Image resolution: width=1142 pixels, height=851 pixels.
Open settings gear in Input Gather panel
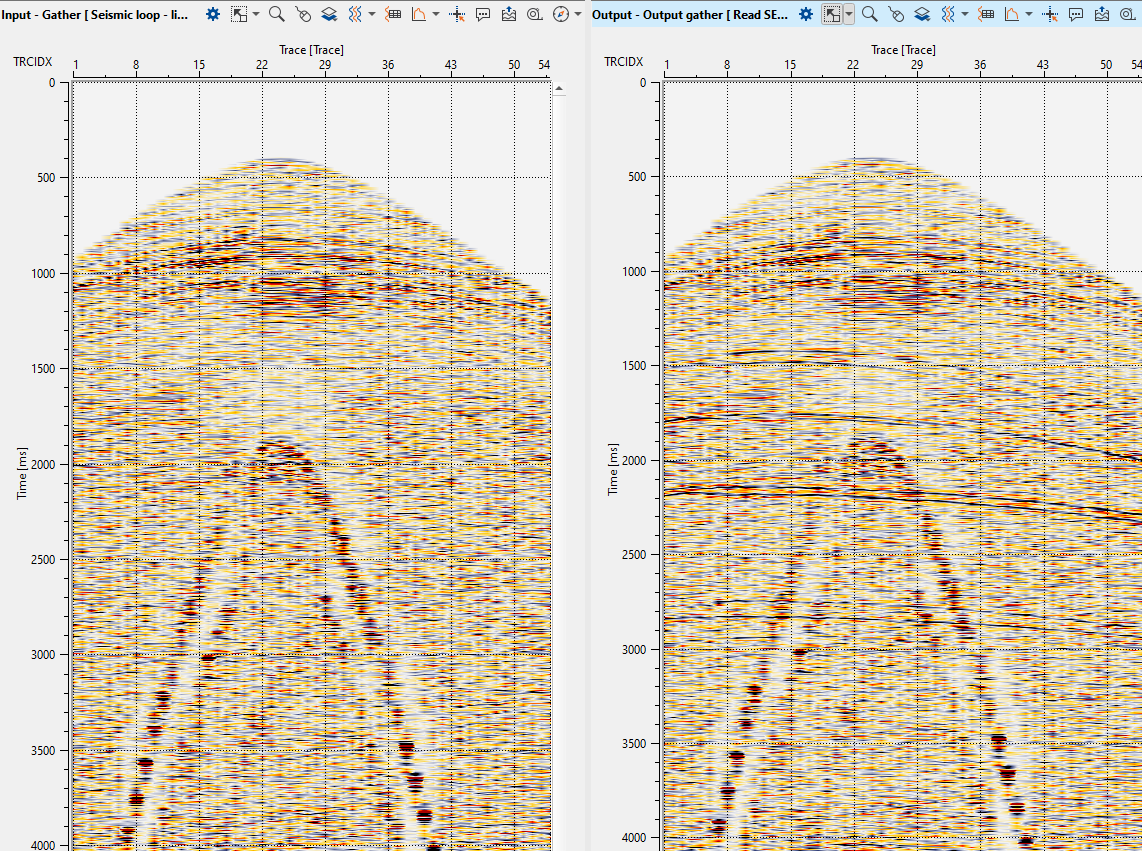coord(213,14)
